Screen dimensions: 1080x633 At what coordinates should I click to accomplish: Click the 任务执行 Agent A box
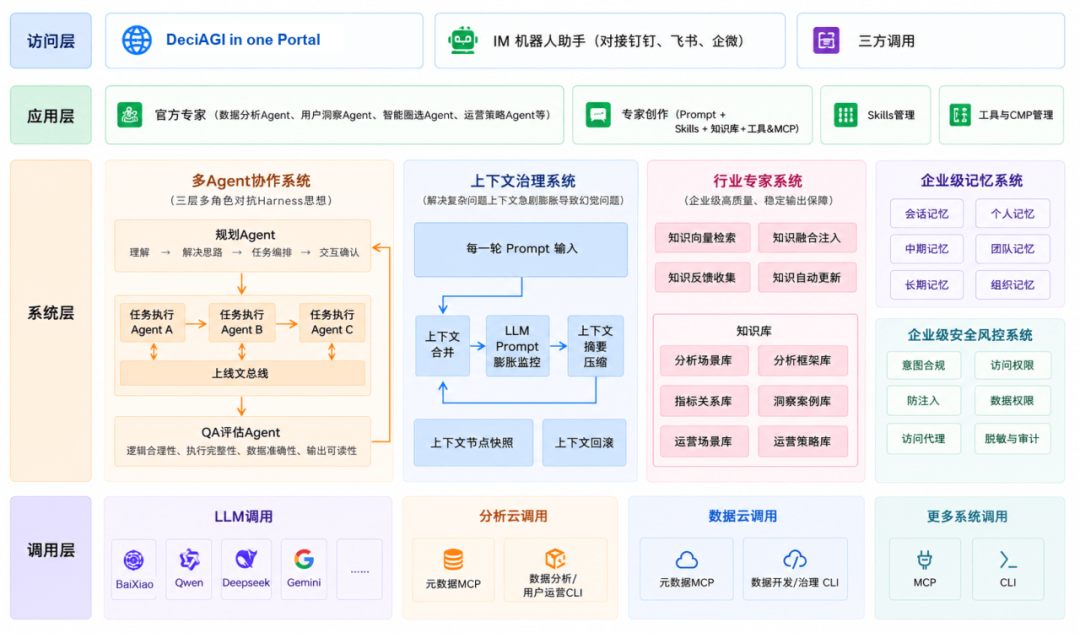point(152,322)
